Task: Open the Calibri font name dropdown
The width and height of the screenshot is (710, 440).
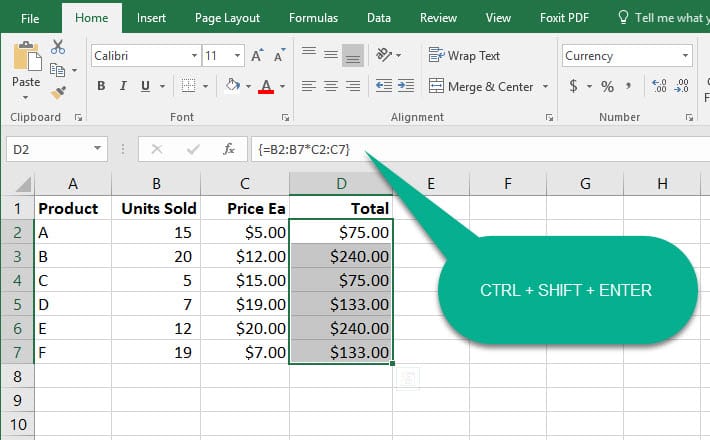Action: [193, 56]
